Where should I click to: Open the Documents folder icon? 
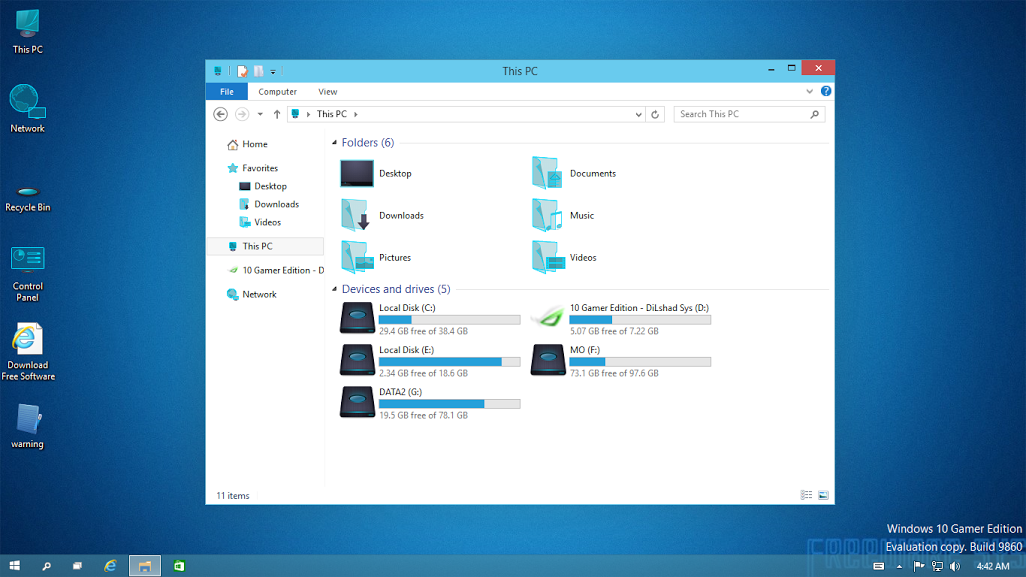coord(547,173)
